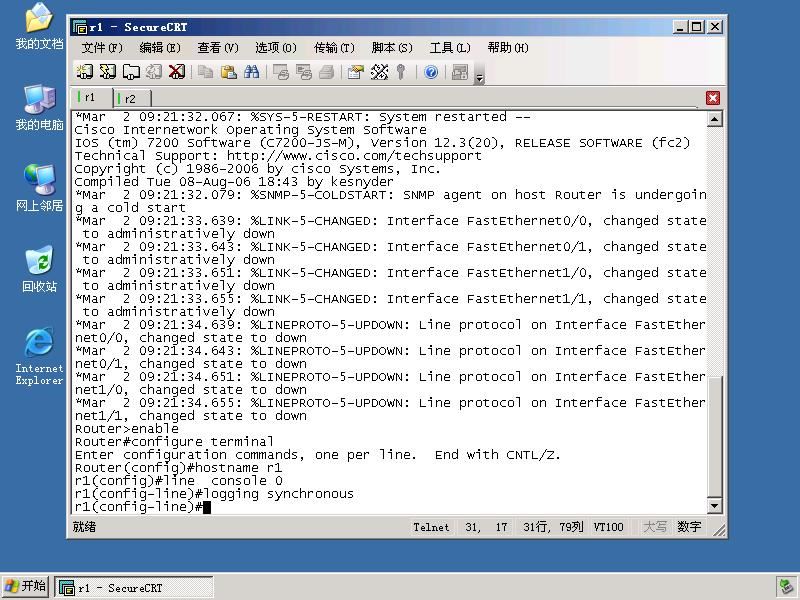The width and height of the screenshot is (800, 600).
Task: Click the 开始 Start button
Action: point(26,587)
